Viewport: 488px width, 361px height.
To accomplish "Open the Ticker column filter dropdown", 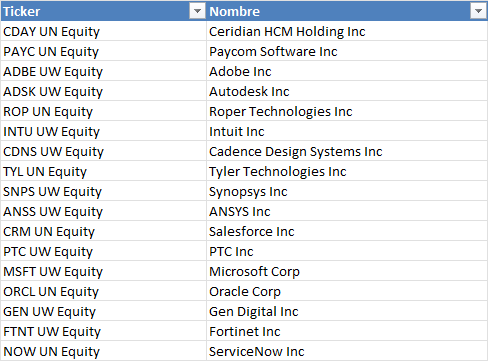I will pyautogui.click(x=197, y=11).
